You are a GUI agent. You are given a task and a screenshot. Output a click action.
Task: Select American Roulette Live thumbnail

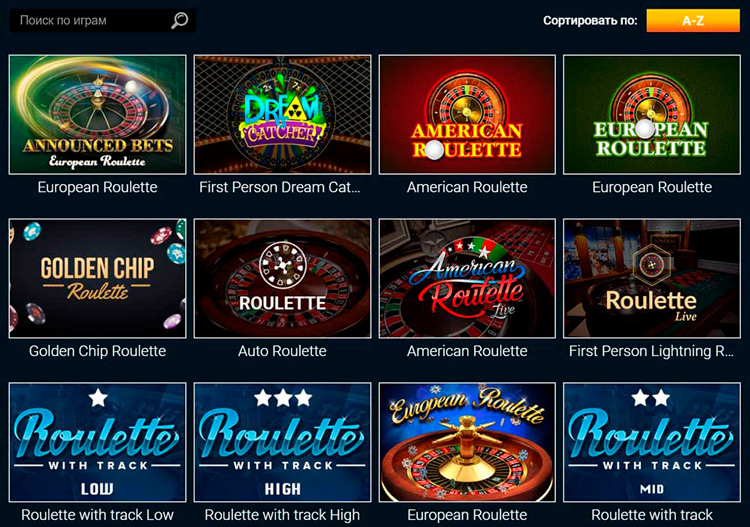coord(467,278)
